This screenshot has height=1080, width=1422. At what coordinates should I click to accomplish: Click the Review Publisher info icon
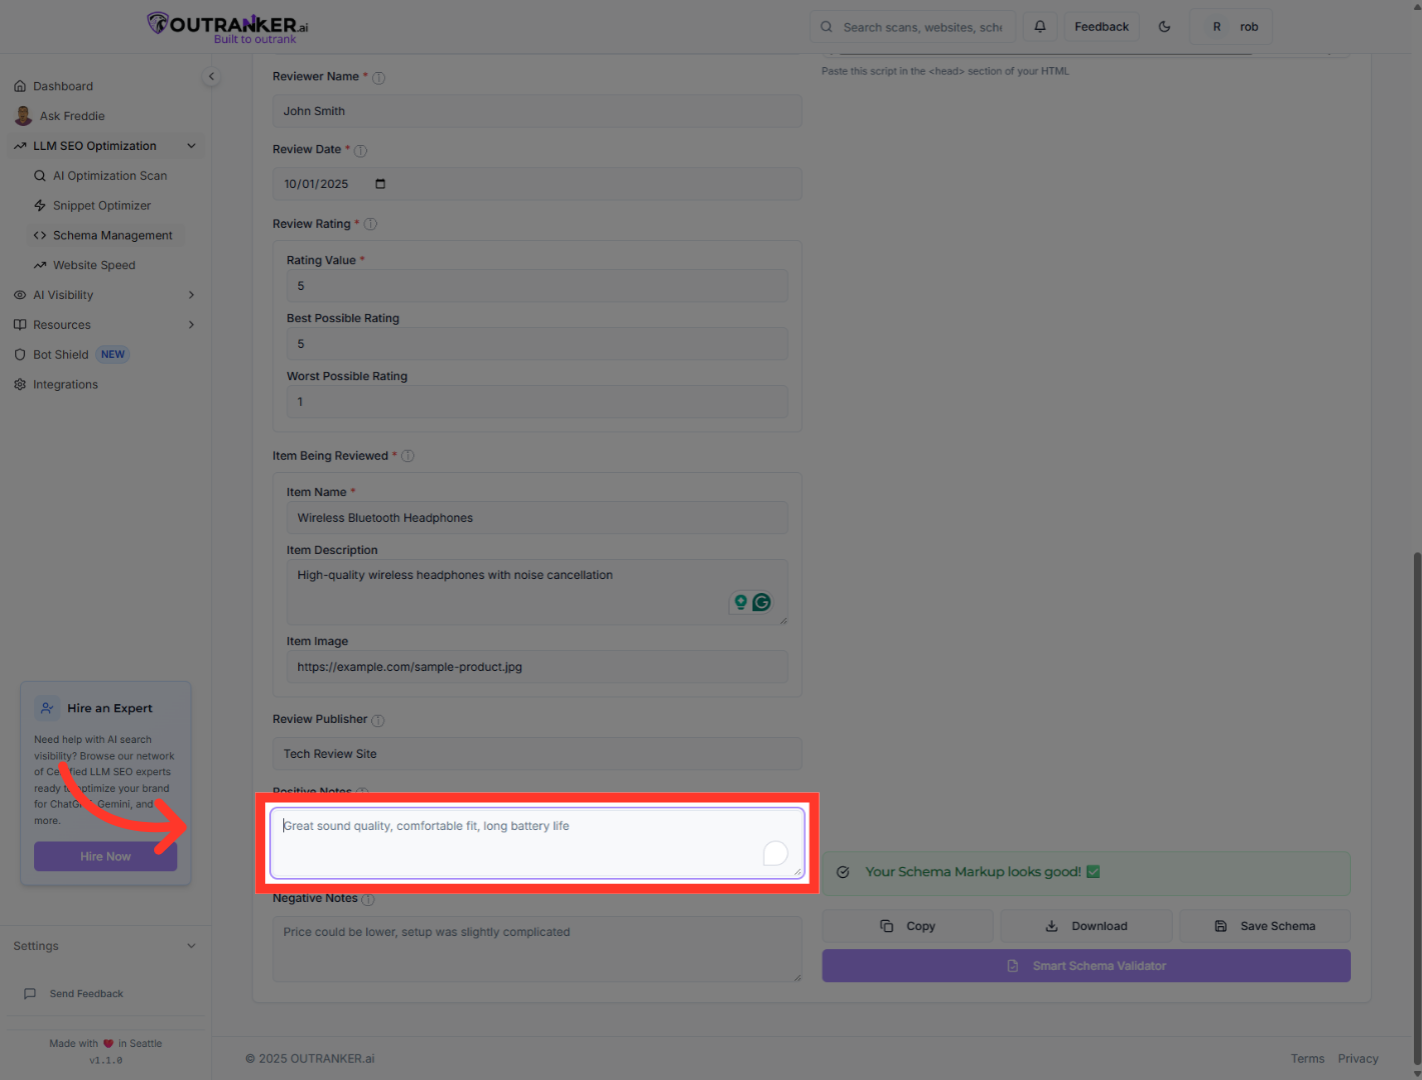[378, 721]
